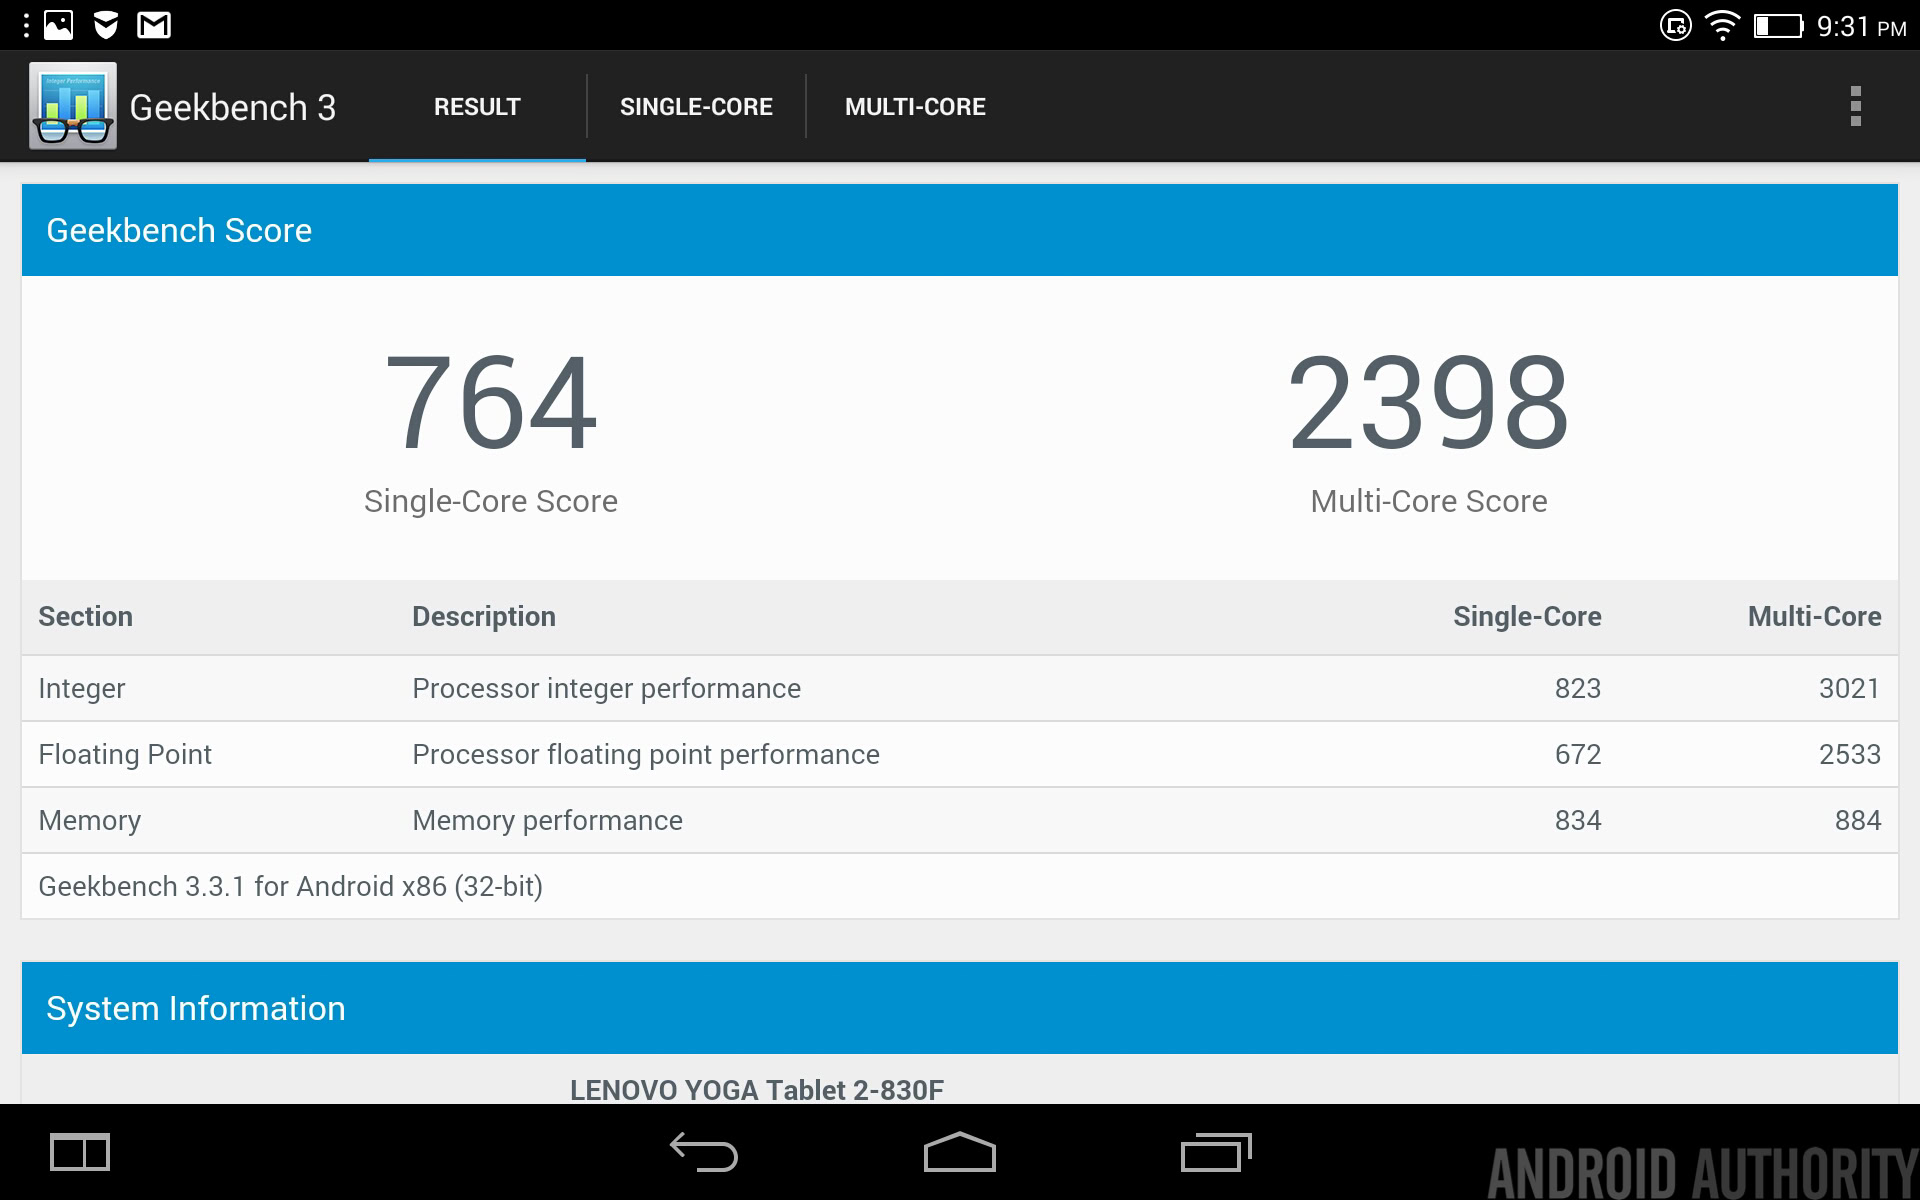The width and height of the screenshot is (1920, 1200).
Task: Tap the Geekbench 3 app icon
Action: coord(72,106)
